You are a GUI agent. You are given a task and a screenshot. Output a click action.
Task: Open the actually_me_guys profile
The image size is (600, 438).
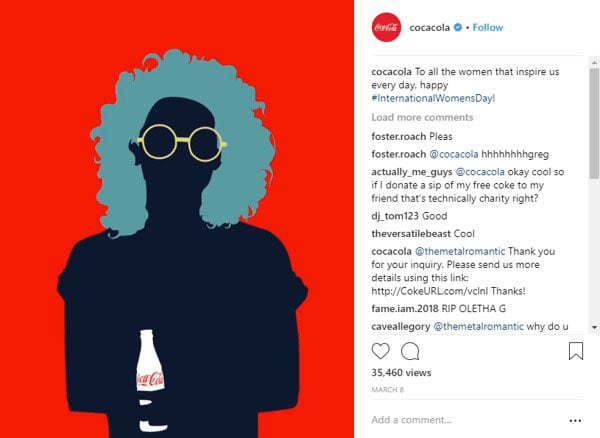[412, 172]
